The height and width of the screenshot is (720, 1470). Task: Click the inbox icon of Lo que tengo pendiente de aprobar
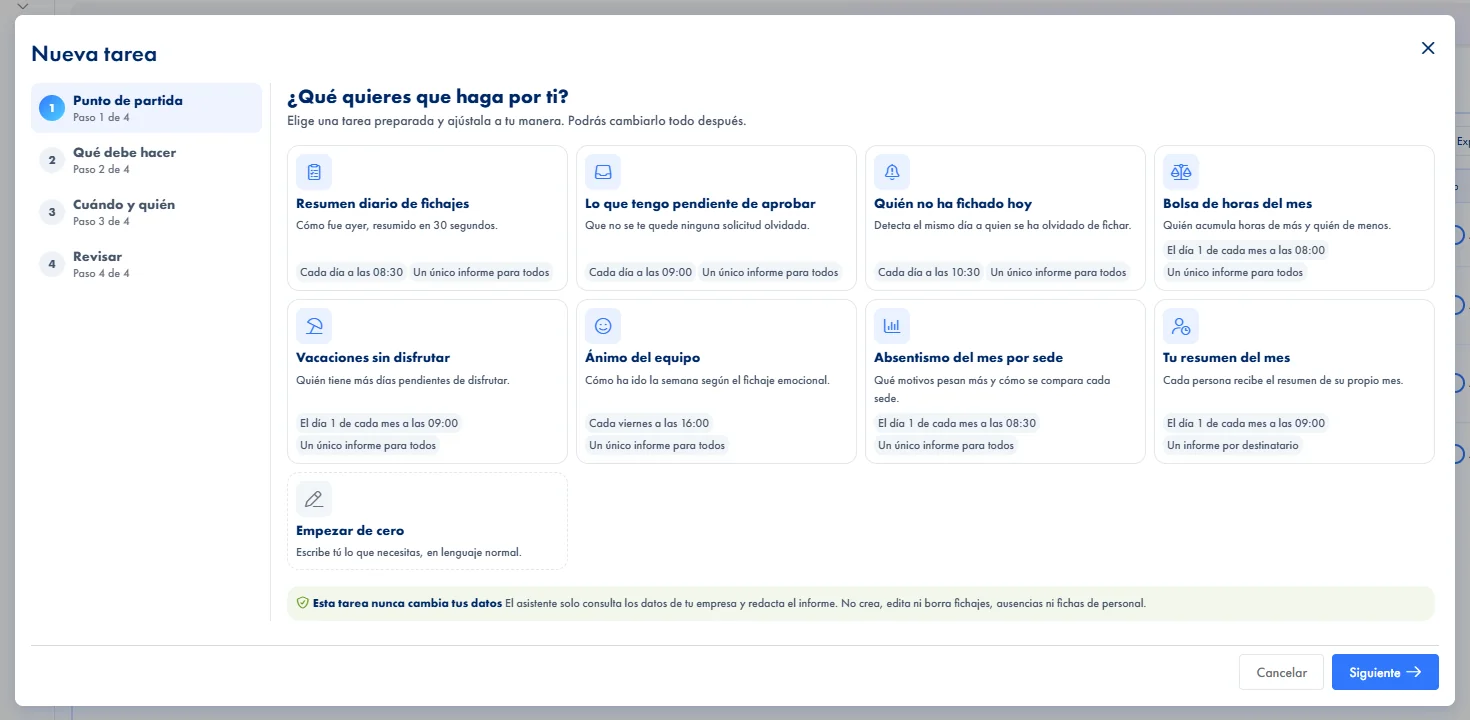(603, 172)
